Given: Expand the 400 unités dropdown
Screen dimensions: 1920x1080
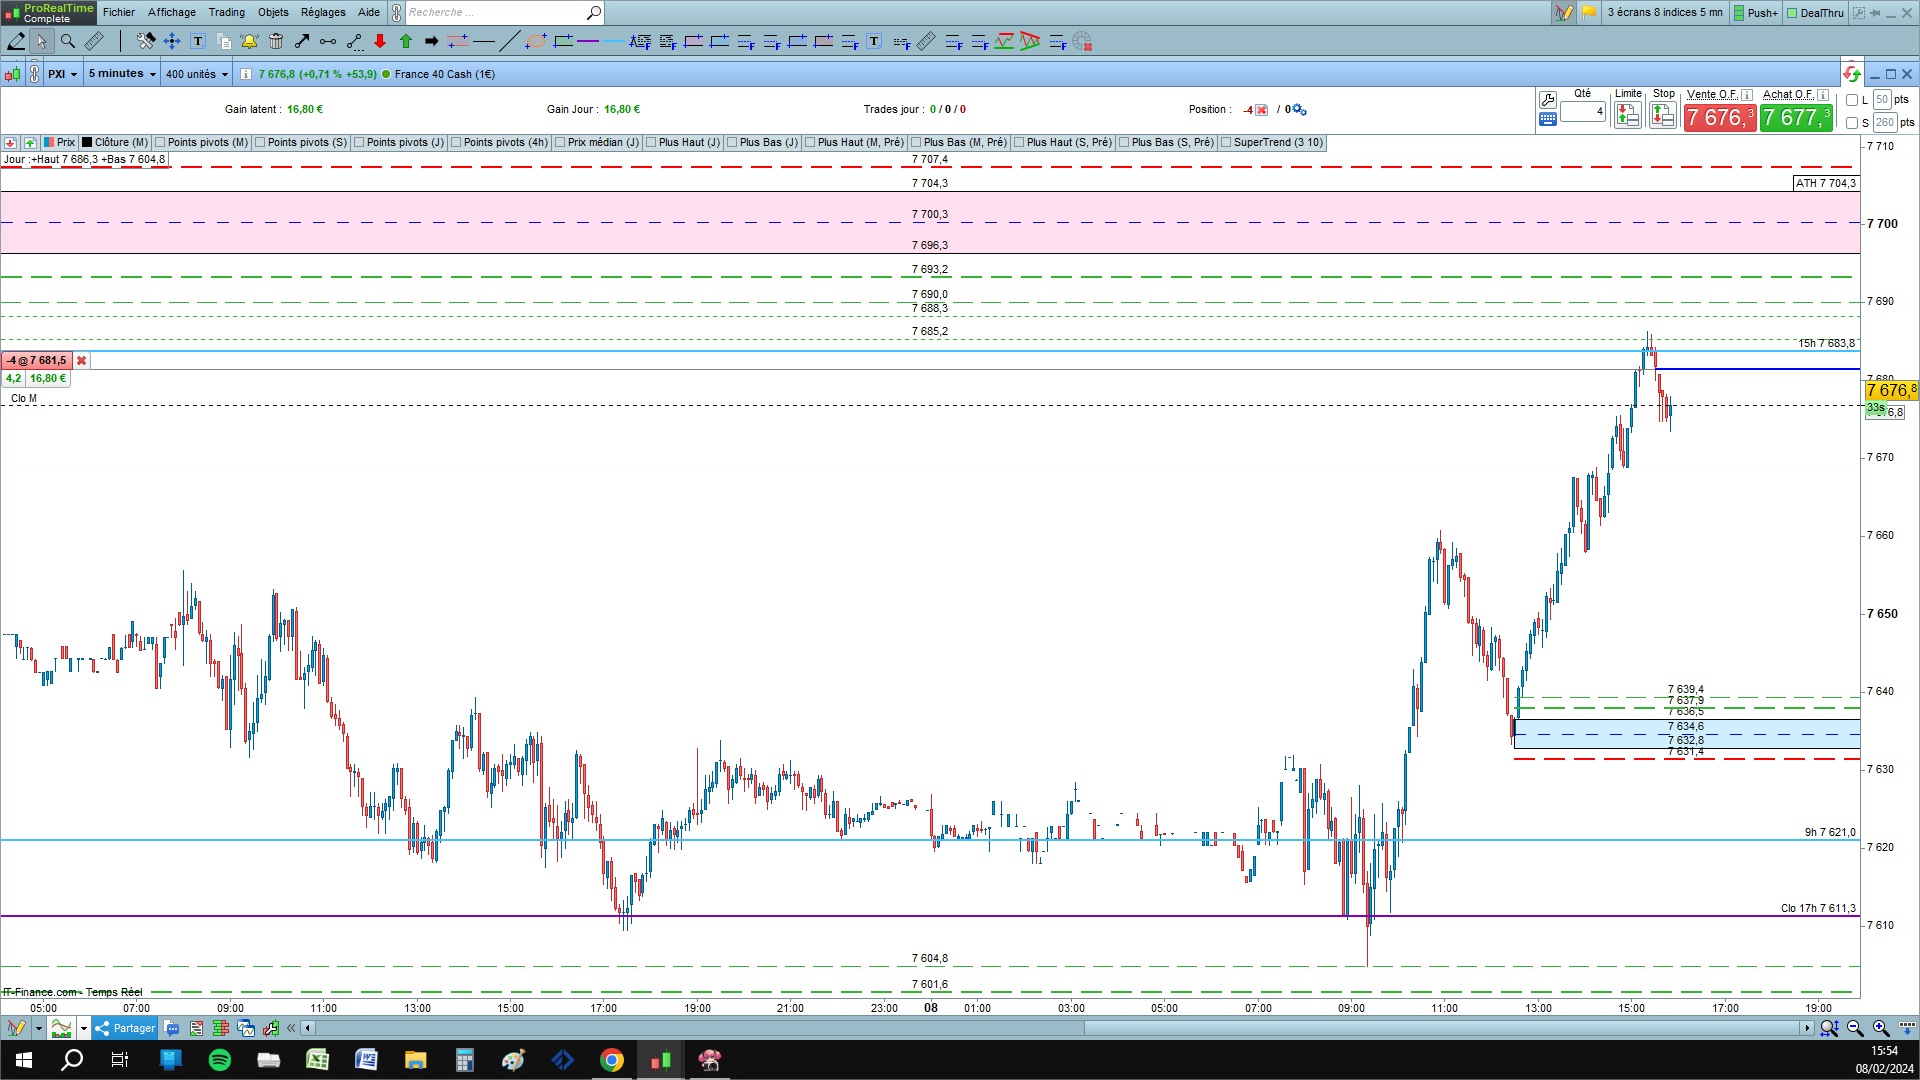Looking at the screenshot, I should (x=196, y=74).
